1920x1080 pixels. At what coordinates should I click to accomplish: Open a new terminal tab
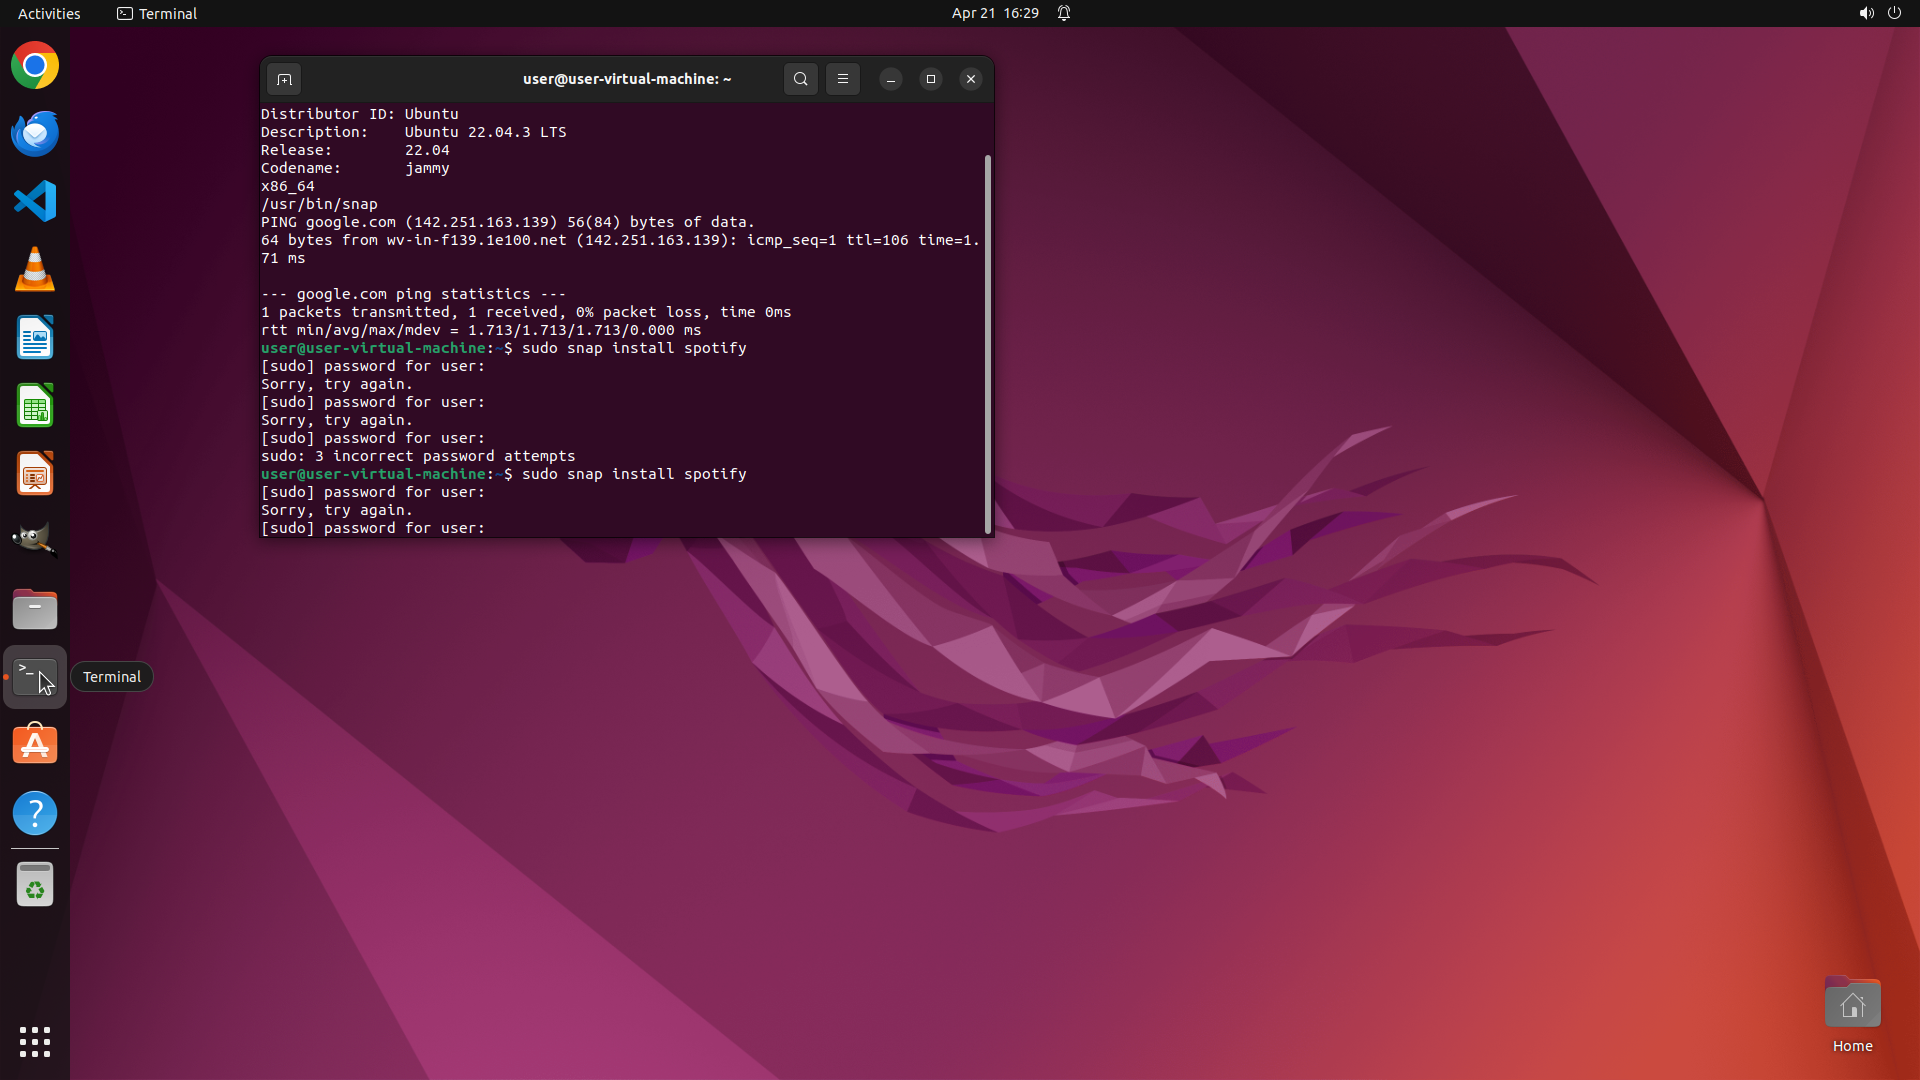click(284, 79)
